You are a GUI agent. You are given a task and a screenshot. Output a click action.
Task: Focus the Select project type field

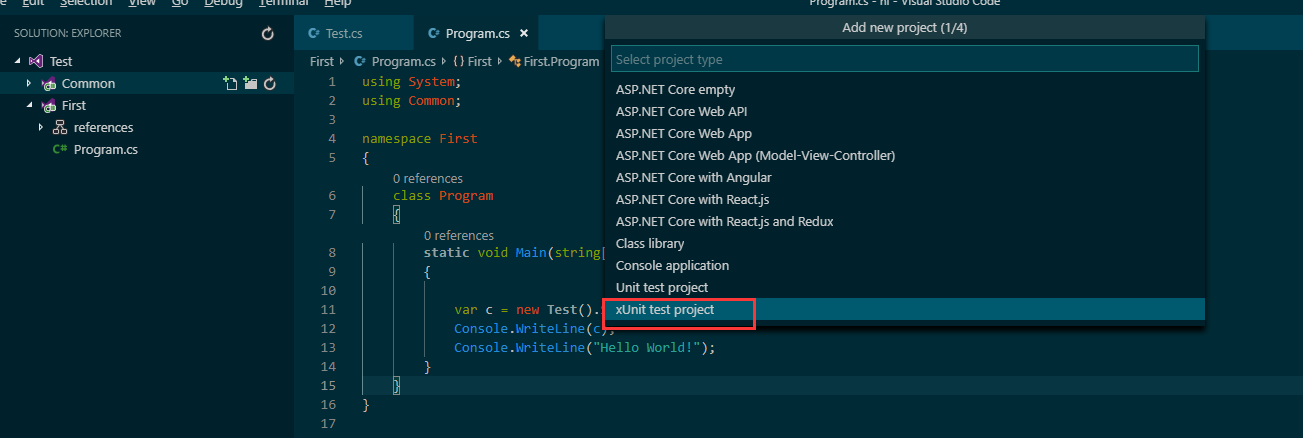904,60
